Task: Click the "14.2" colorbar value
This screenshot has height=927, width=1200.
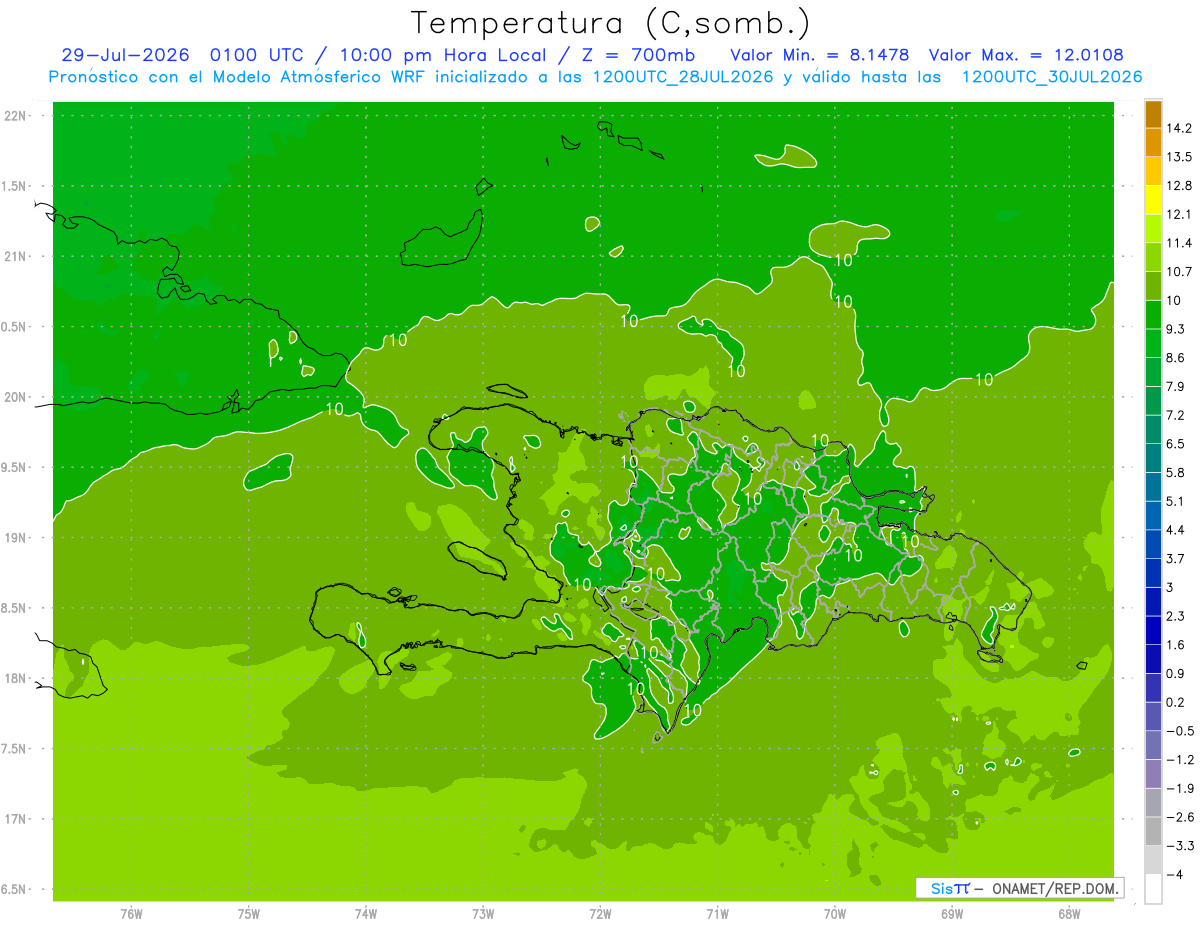Action: 1180,128
